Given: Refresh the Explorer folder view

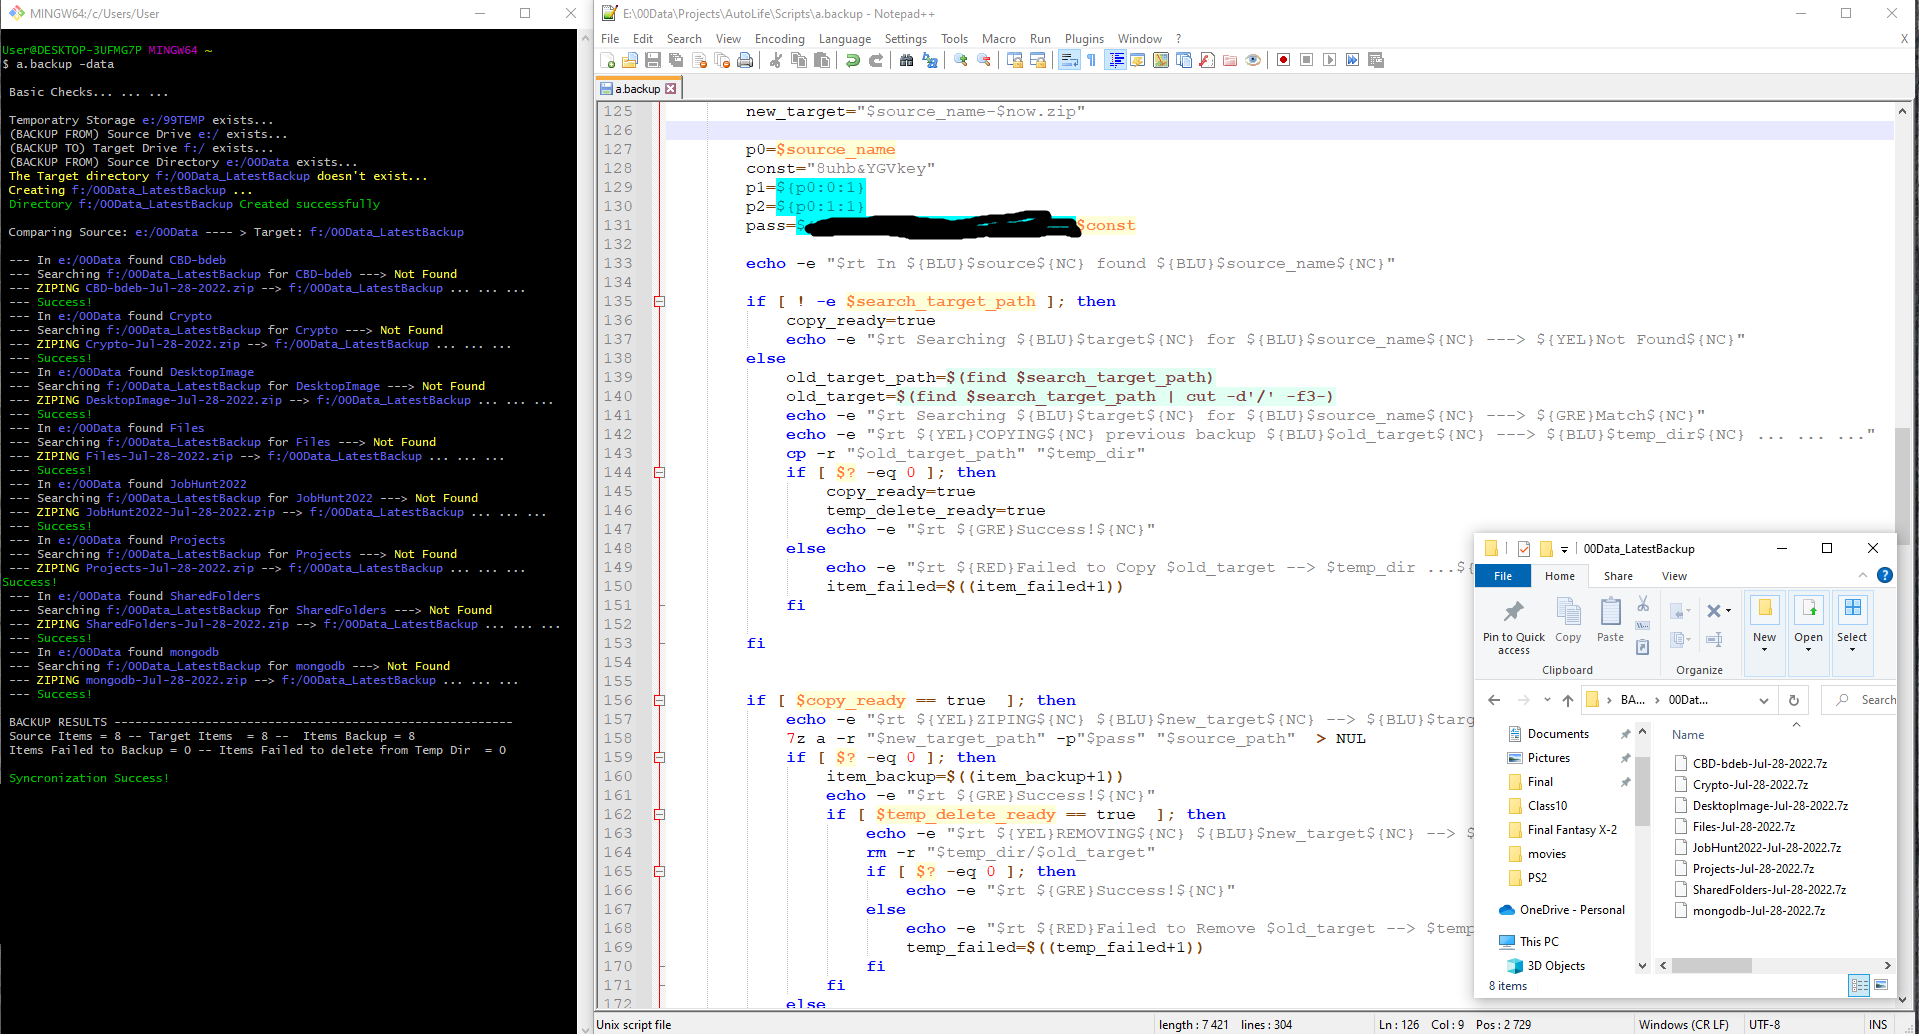Looking at the screenshot, I should (x=1794, y=700).
